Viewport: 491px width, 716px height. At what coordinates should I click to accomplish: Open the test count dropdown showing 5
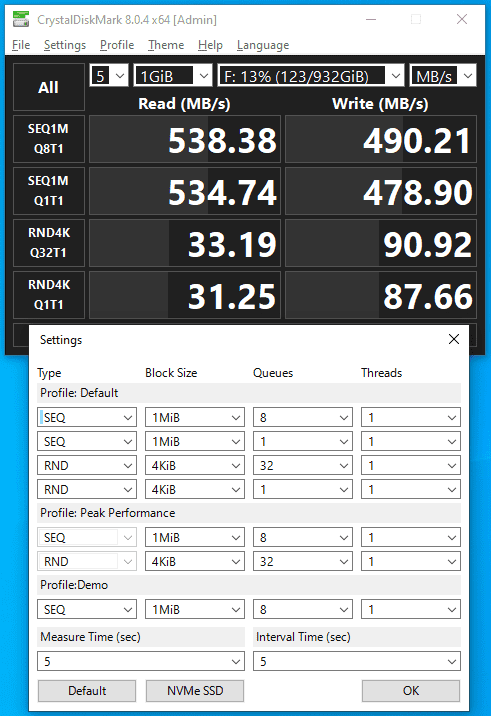(109, 75)
